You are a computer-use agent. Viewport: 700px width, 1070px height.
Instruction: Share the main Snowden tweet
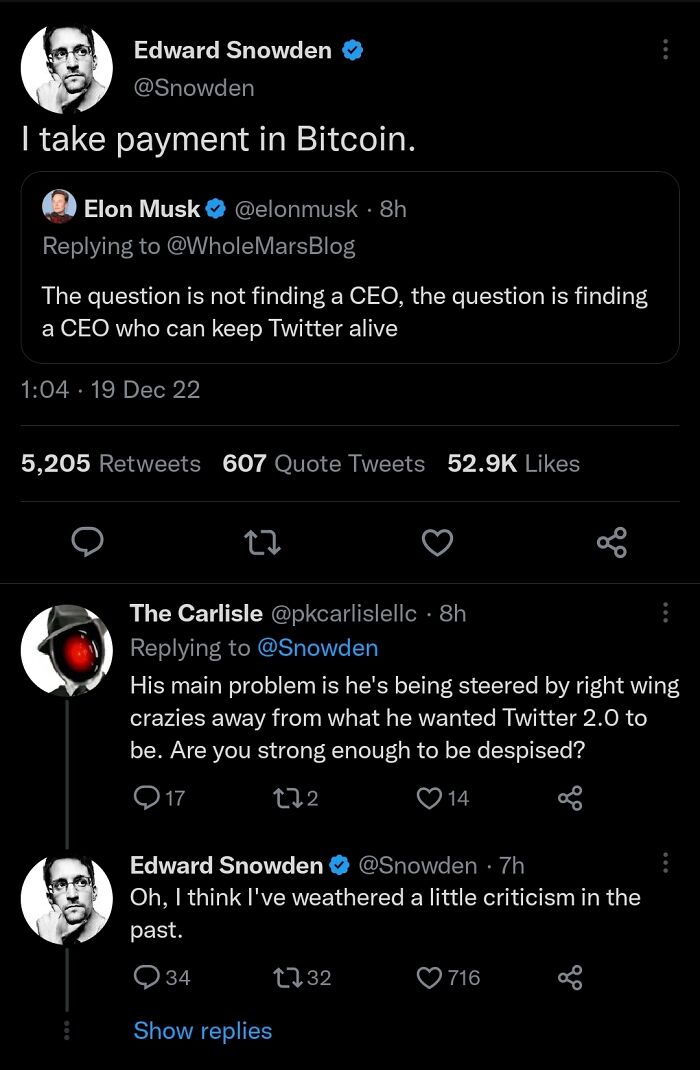coord(611,542)
